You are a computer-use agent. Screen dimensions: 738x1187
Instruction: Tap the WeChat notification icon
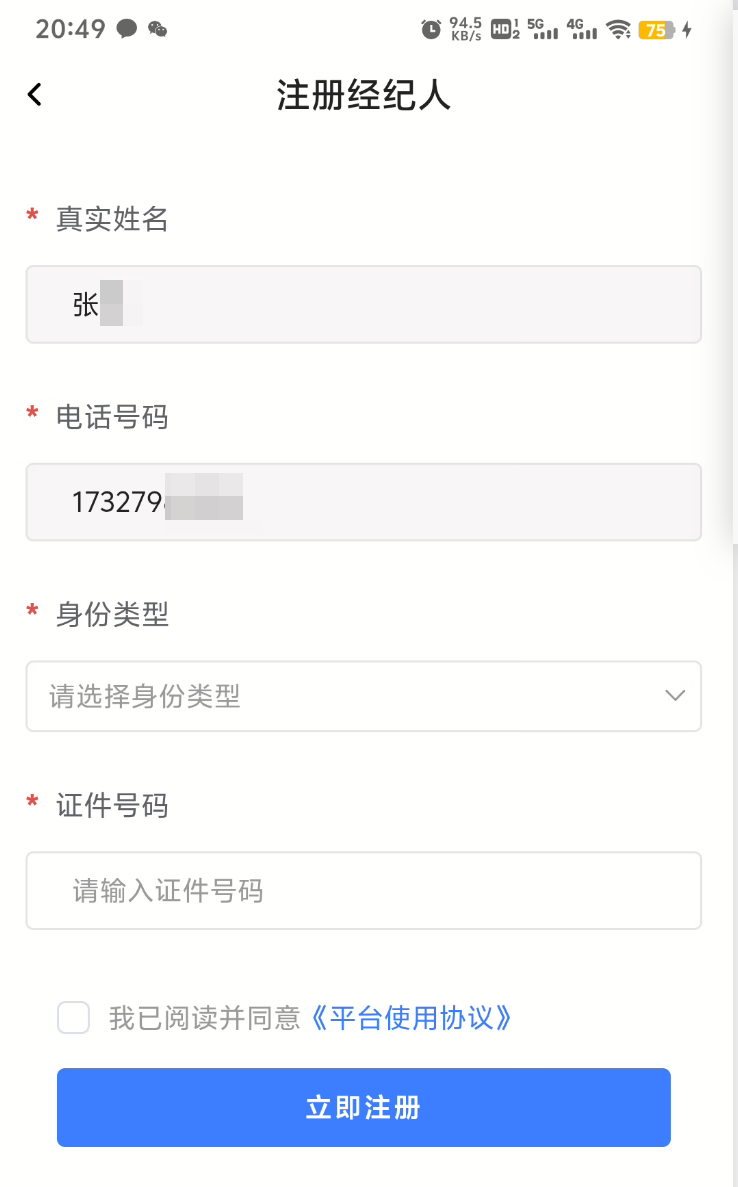click(x=158, y=29)
